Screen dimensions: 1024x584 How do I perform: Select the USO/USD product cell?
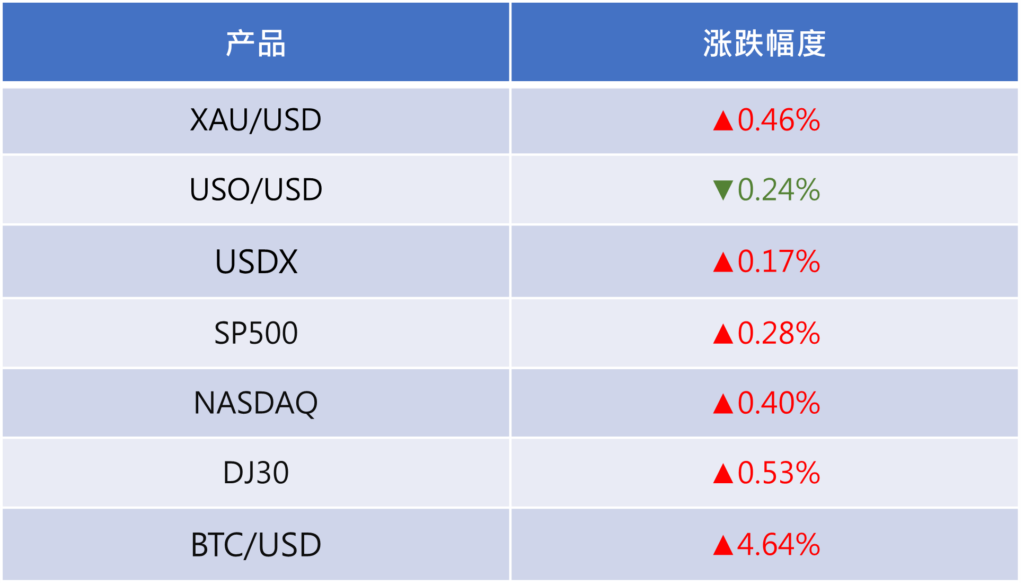click(256, 190)
